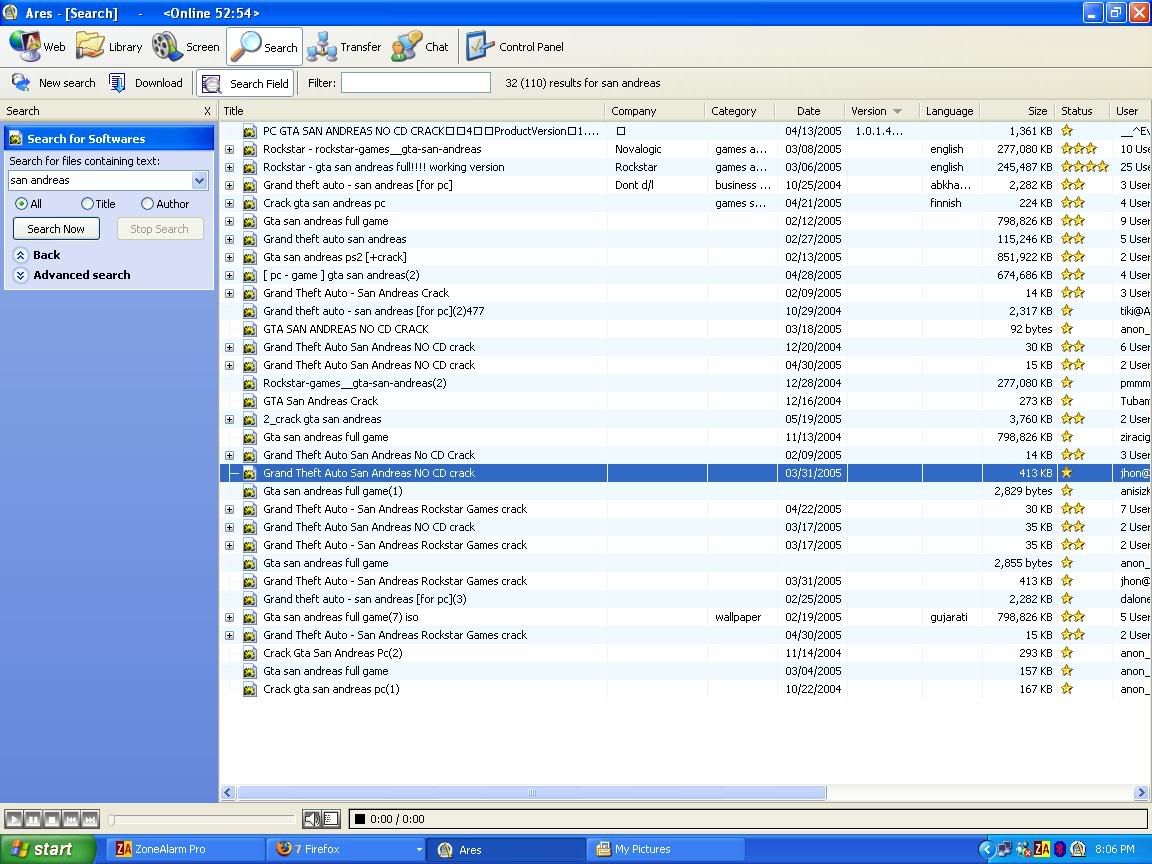Sort results by Date column
The height and width of the screenshot is (864, 1152).
tap(808, 111)
